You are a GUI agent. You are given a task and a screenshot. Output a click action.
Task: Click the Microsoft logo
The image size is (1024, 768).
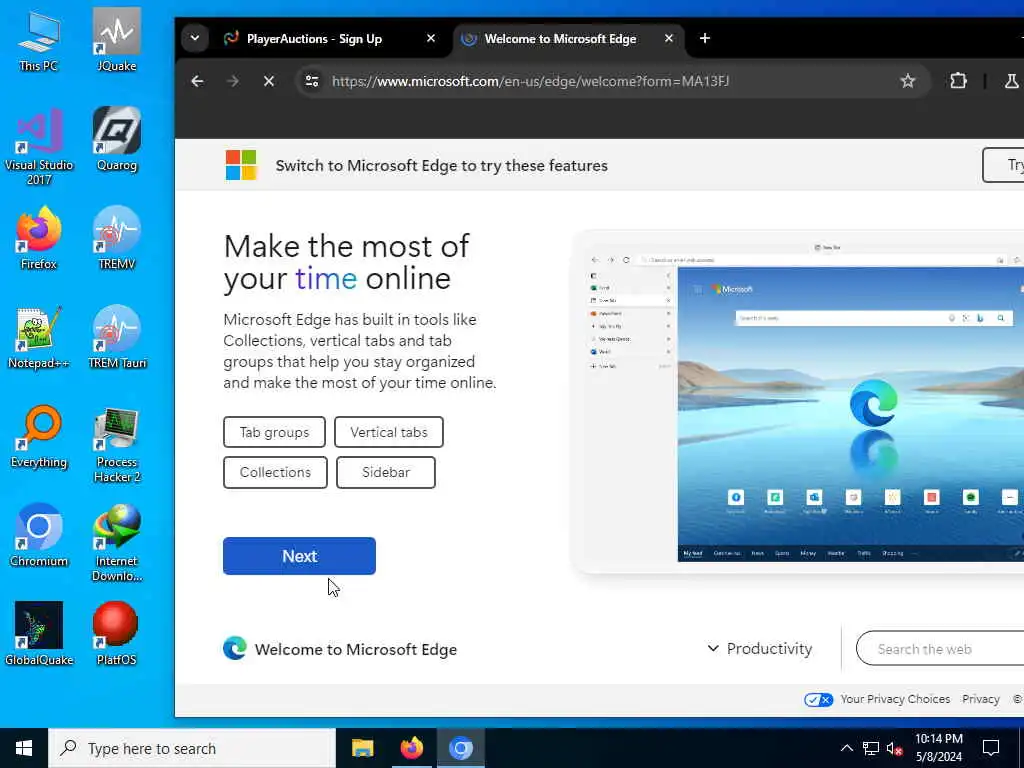click(241, 165)
